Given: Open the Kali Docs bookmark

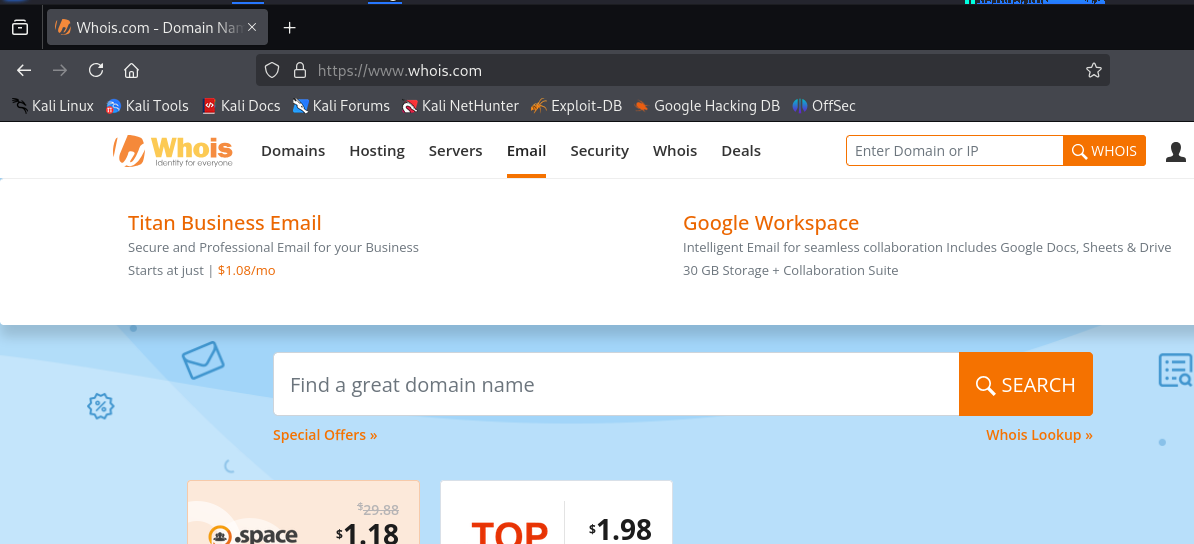Looking at the screenshot, I should 241,106.
